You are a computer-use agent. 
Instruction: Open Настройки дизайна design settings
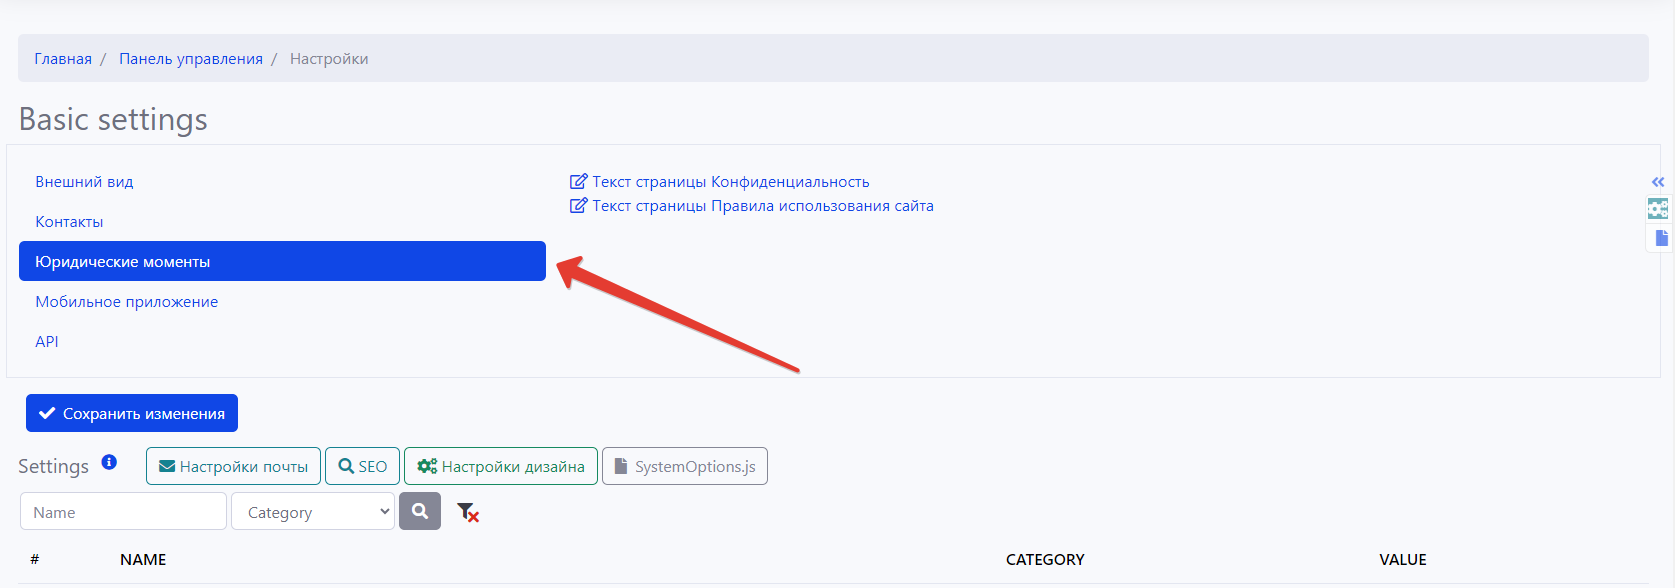point(500,466)
